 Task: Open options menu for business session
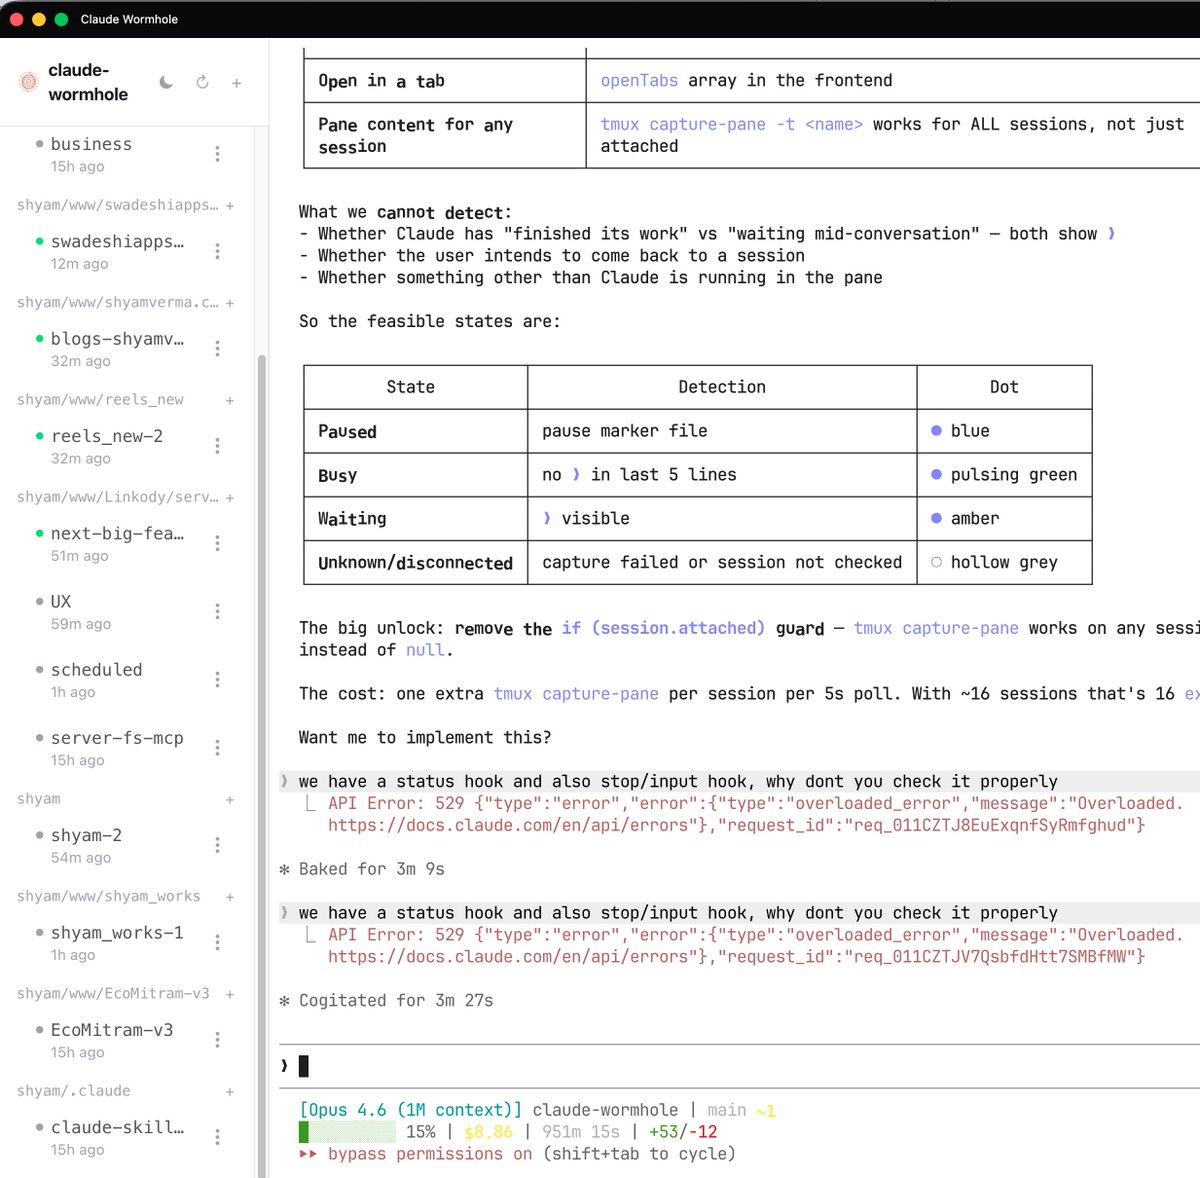(217, 154)
